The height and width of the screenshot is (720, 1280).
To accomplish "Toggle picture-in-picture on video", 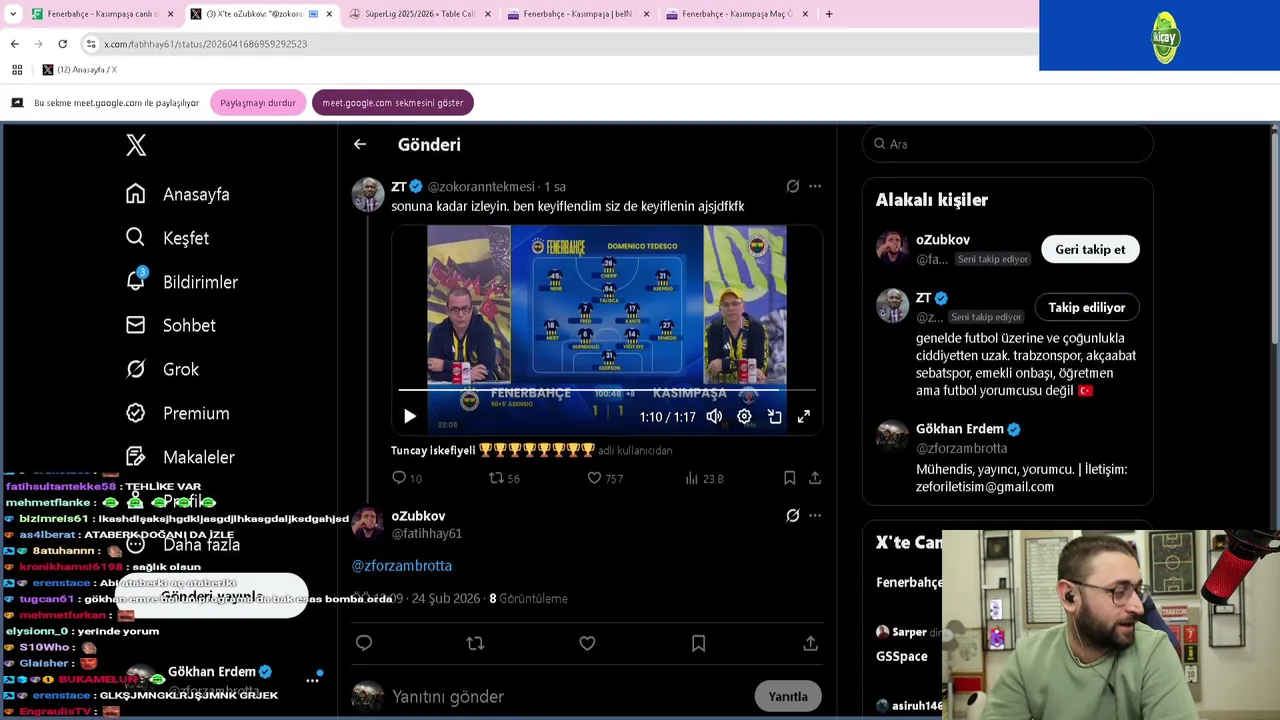I will [x=774, y=416].
